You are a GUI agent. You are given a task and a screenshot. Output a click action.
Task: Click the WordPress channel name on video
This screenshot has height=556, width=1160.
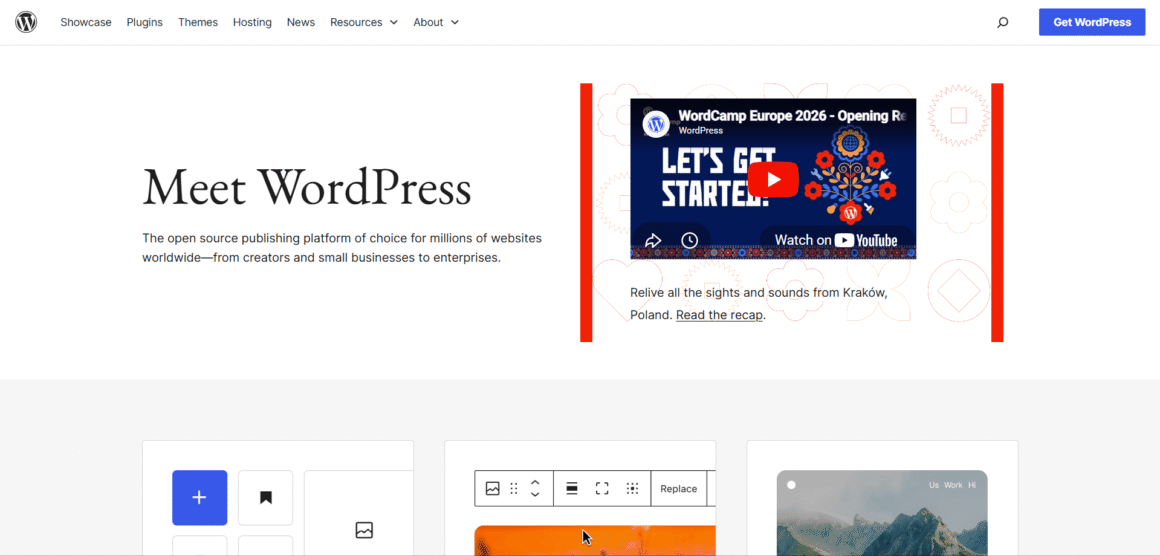coord(701,131)
